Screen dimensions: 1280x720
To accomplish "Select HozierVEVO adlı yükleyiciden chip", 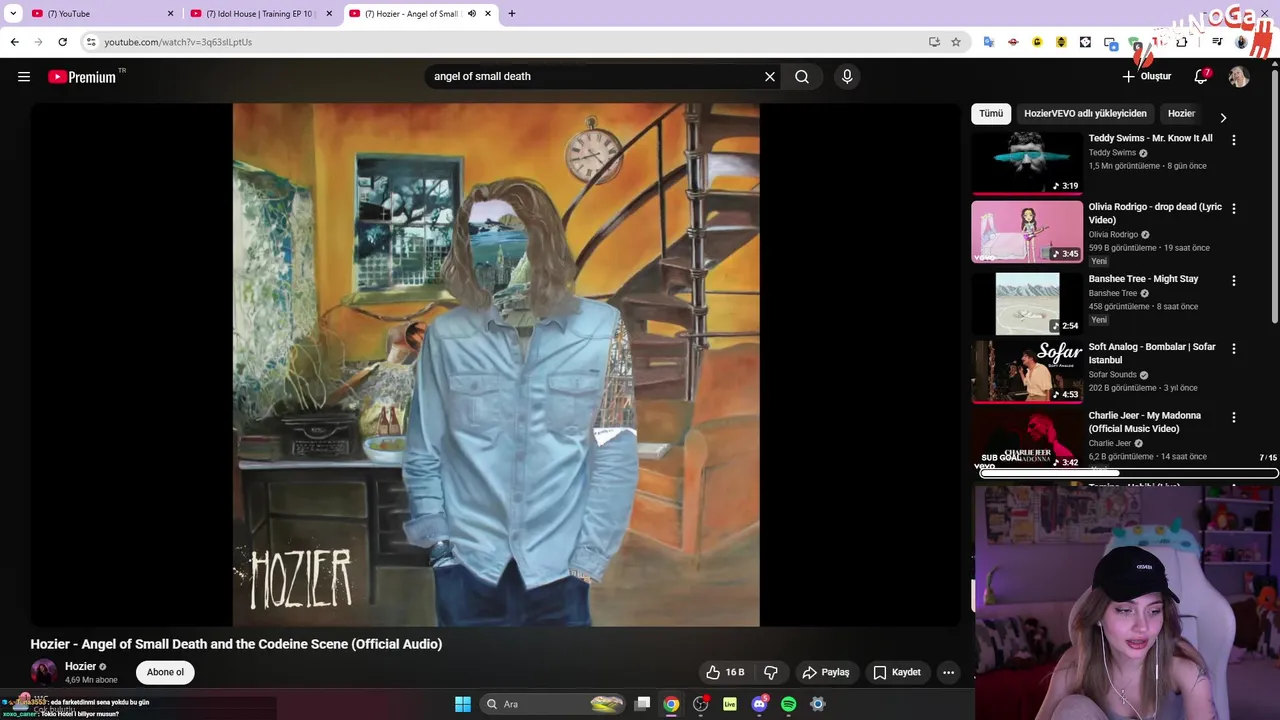I will tap(1085, 114).
